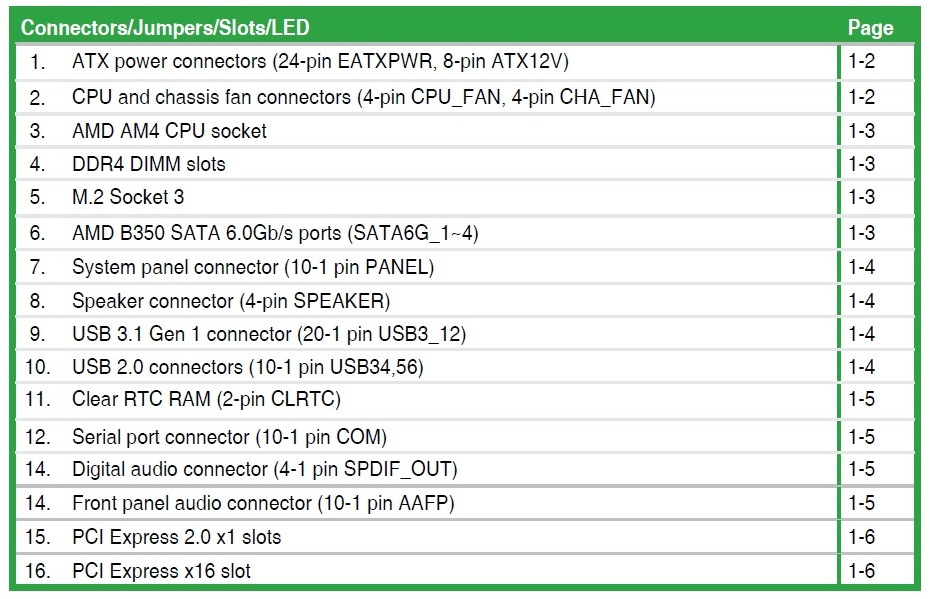Image resolution: width=935 pixels, height=599 pixels.
Task: Click the ATX power connectors row
Action: click(x=320, y=62)
